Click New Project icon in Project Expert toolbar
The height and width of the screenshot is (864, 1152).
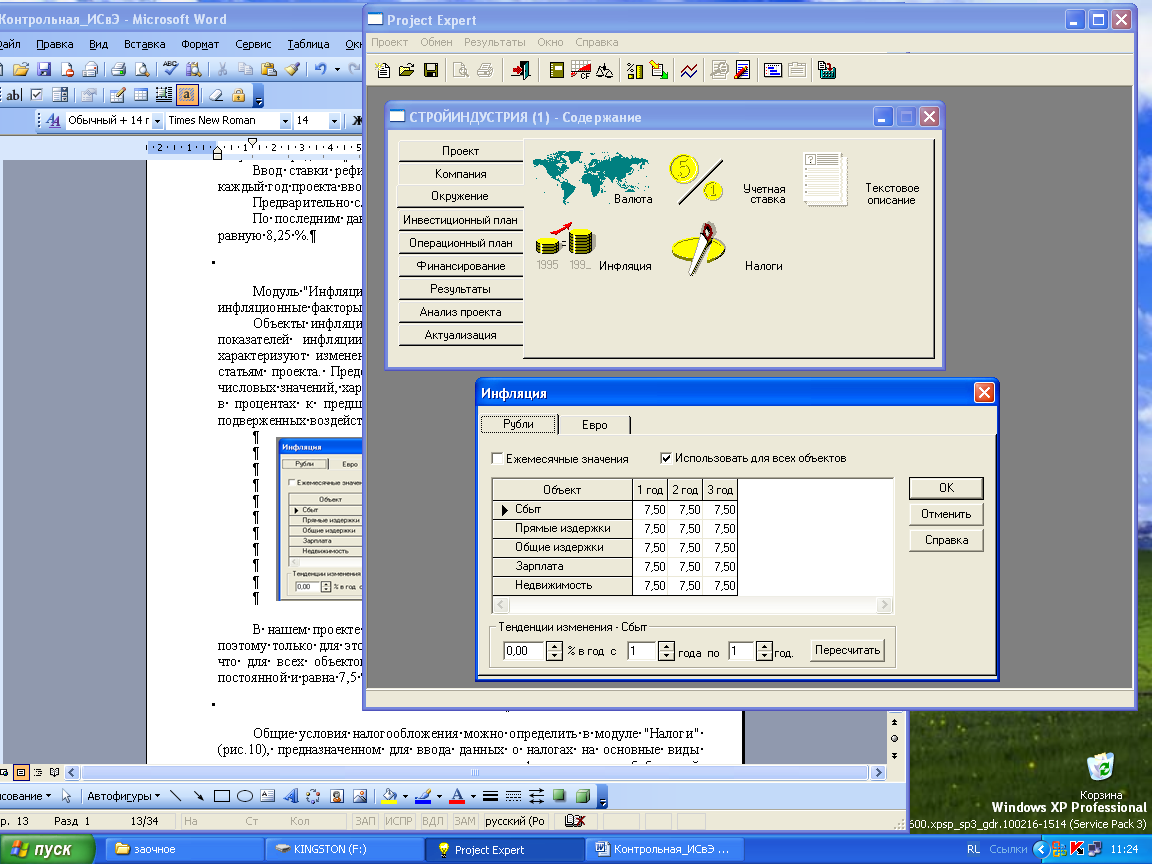[x=383, y=71]
